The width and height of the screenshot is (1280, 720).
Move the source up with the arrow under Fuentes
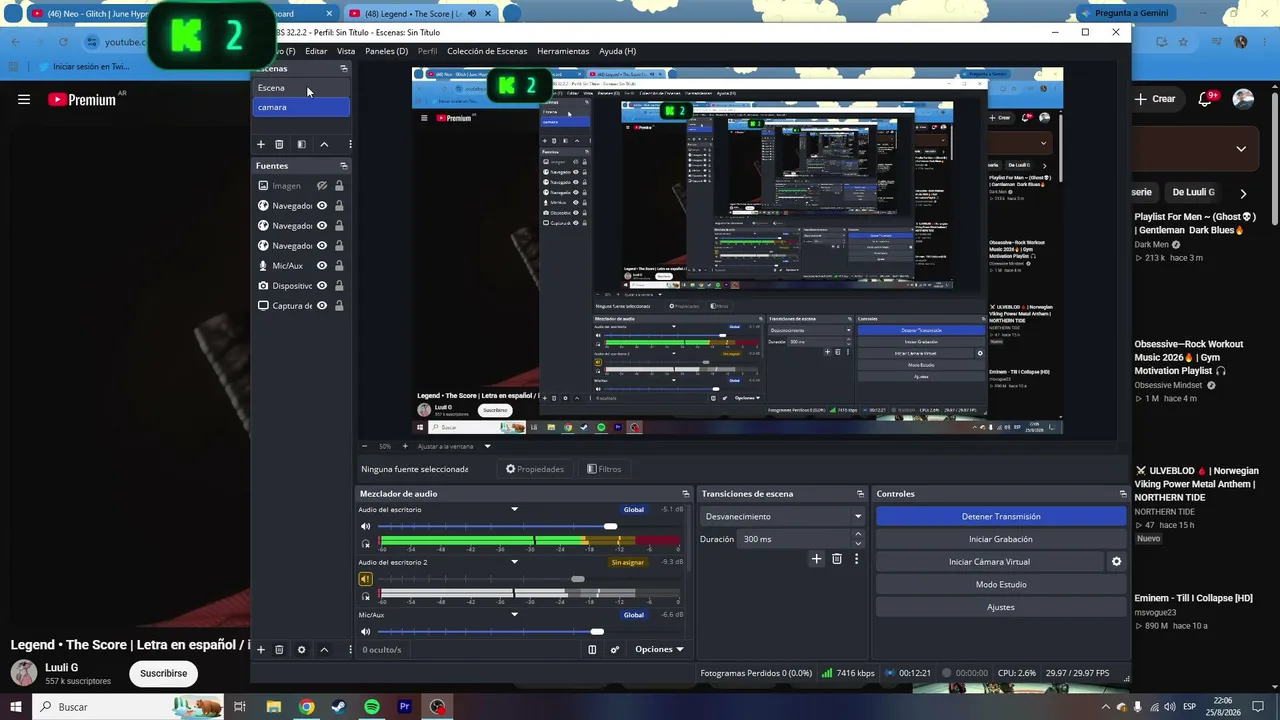(x=324, y=650)
